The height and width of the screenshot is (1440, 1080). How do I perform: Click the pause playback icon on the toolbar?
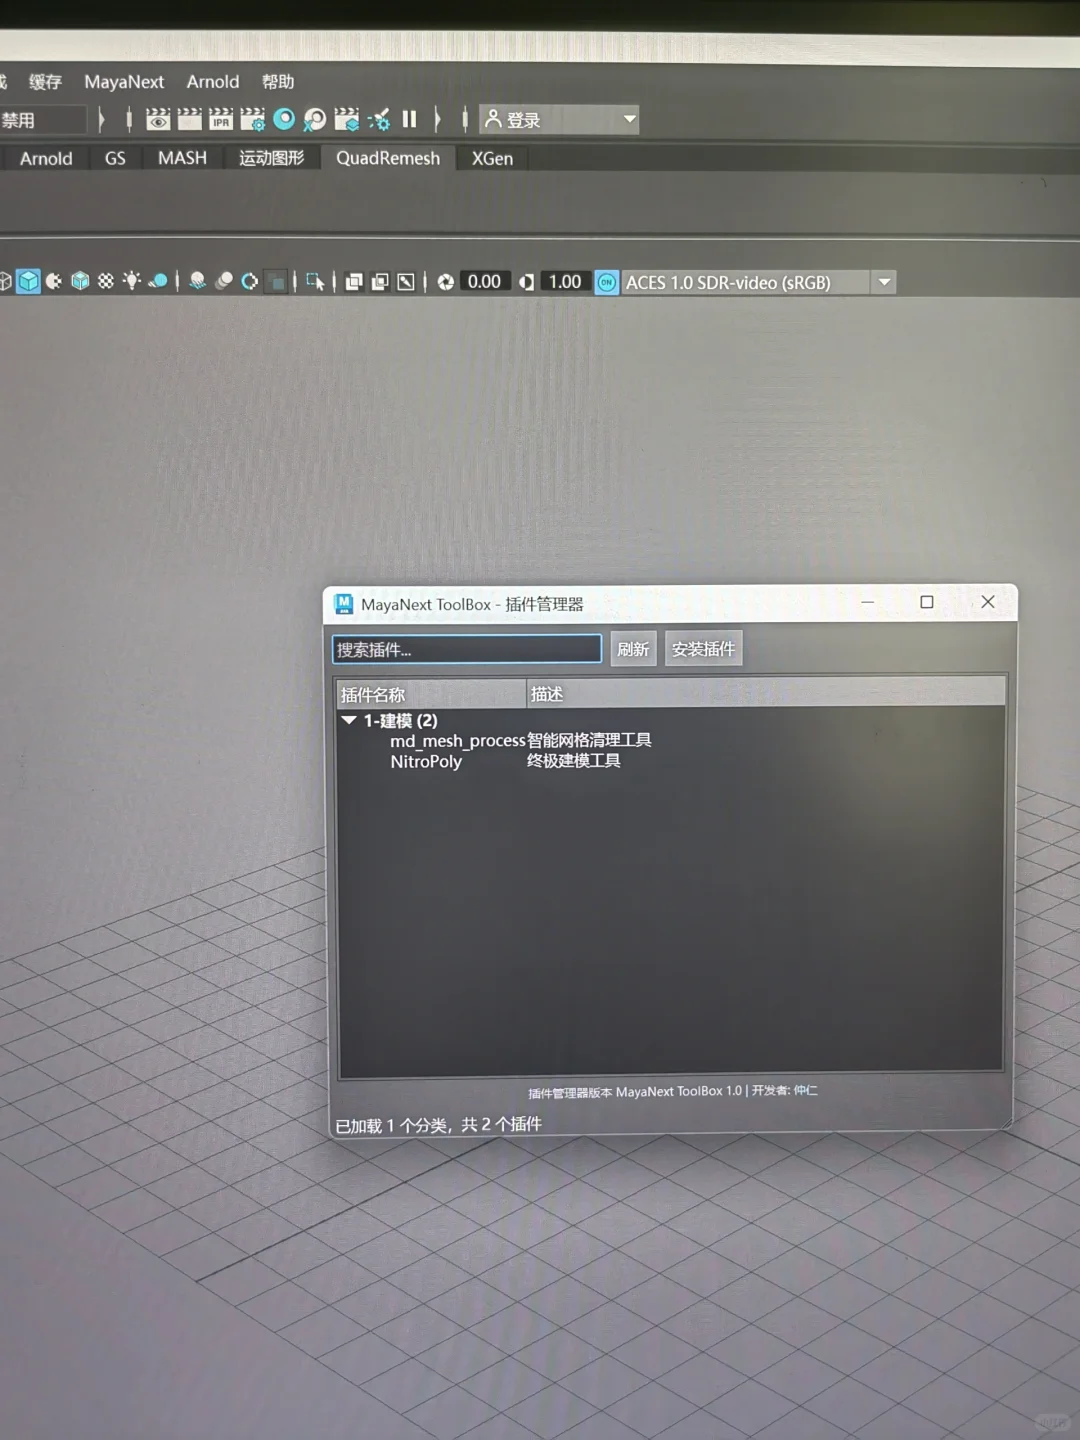(x=409, y=119)
